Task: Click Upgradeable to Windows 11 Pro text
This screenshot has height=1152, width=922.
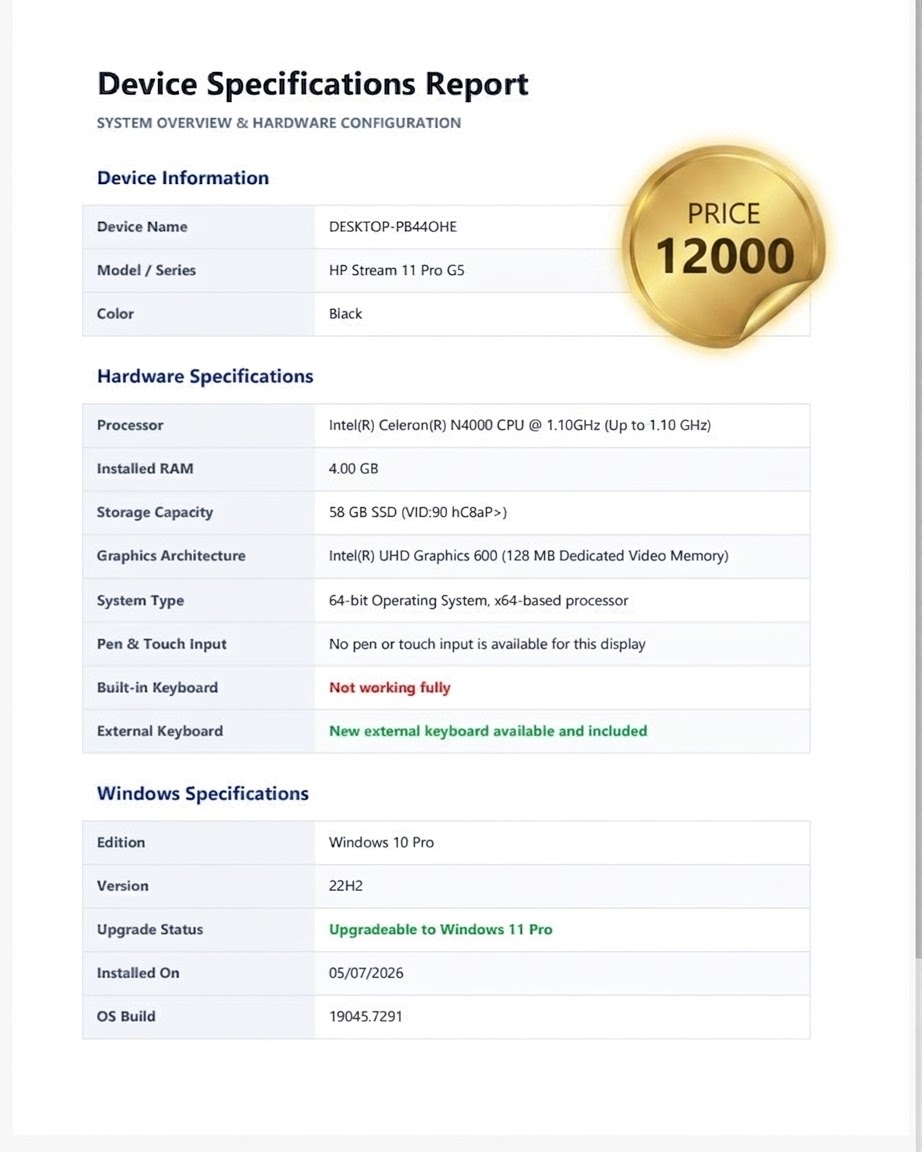Action: [441, 929]
